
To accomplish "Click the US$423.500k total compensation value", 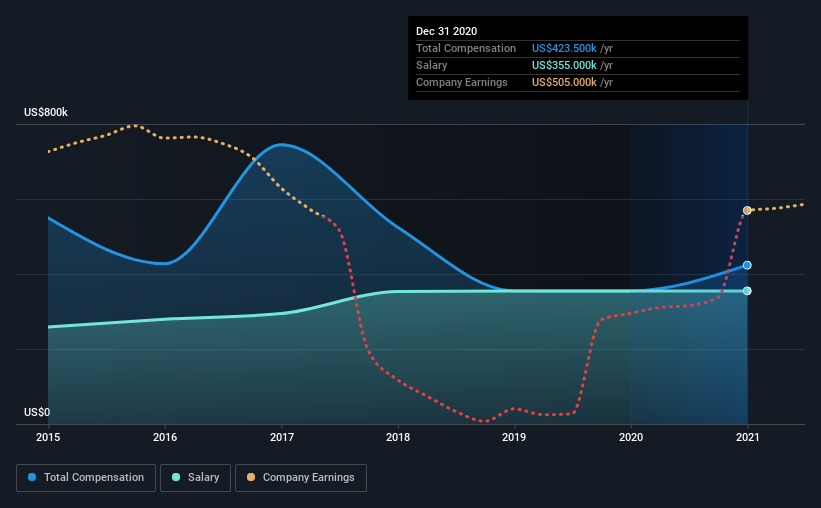I will (x=564, y=48).
